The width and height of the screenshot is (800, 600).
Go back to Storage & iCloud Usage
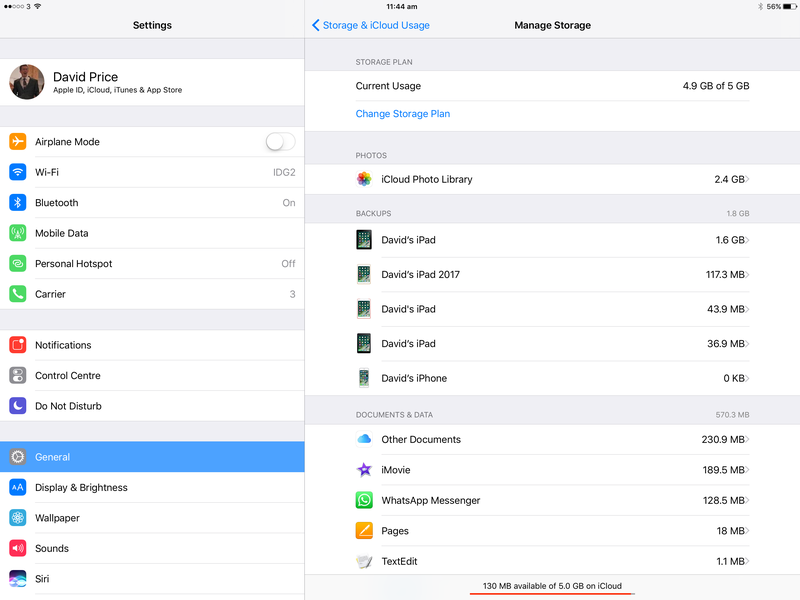371,25
